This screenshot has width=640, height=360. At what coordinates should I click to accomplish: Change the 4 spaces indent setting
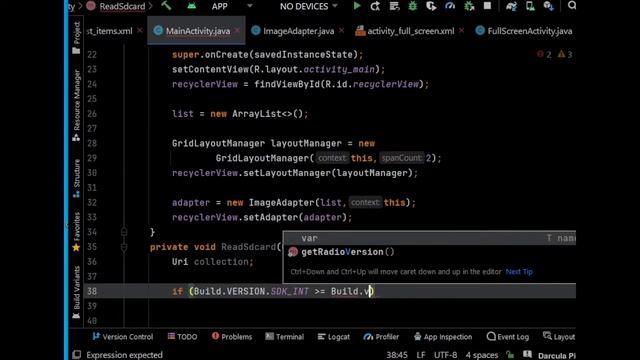point(482,355)
